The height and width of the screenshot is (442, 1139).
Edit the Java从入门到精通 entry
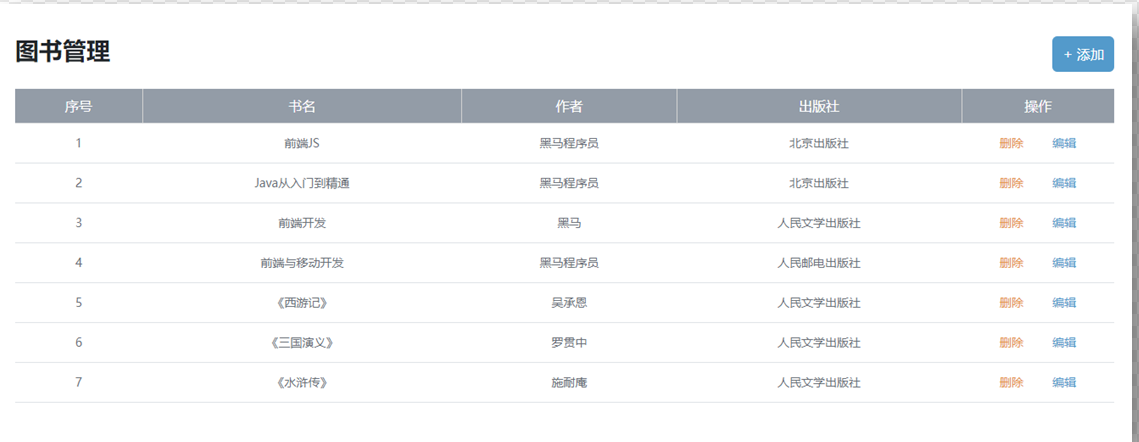point(1064,183)
